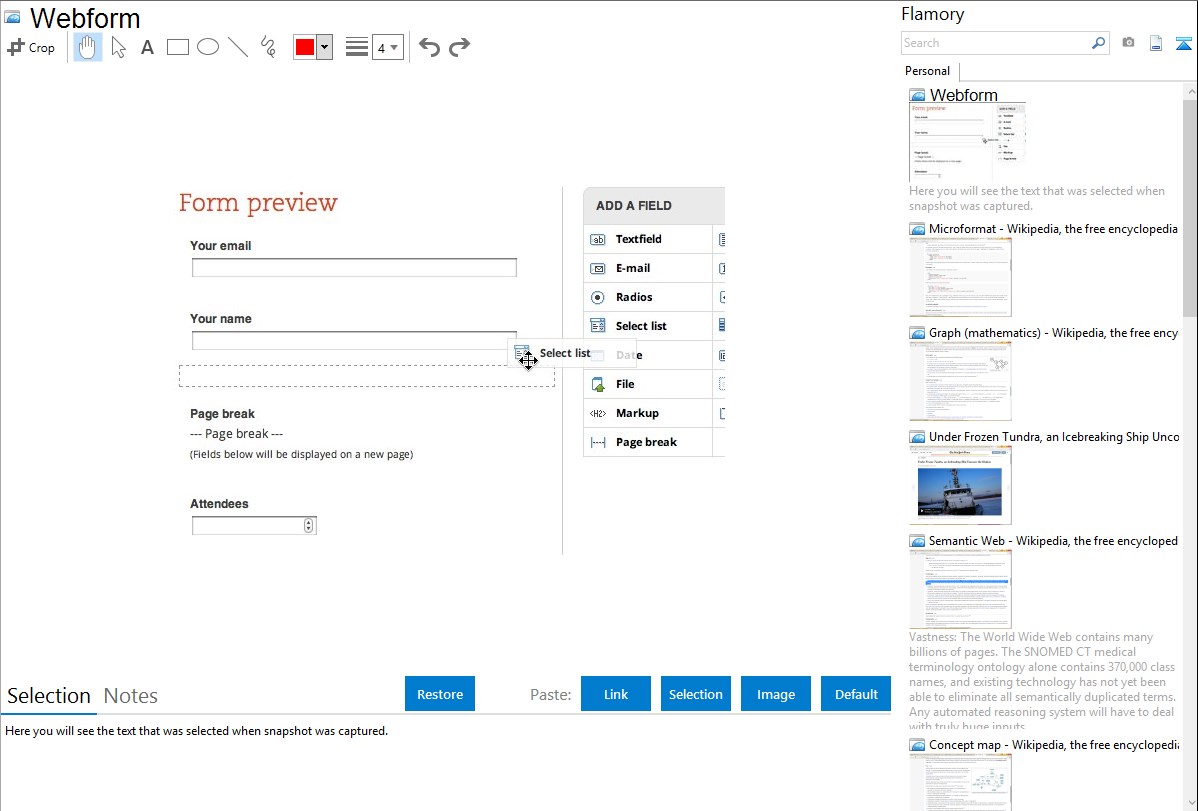This screenshot has height=811, width=1198.
Task: Choose the text annotation tool
Action: [x=147, y=47]
